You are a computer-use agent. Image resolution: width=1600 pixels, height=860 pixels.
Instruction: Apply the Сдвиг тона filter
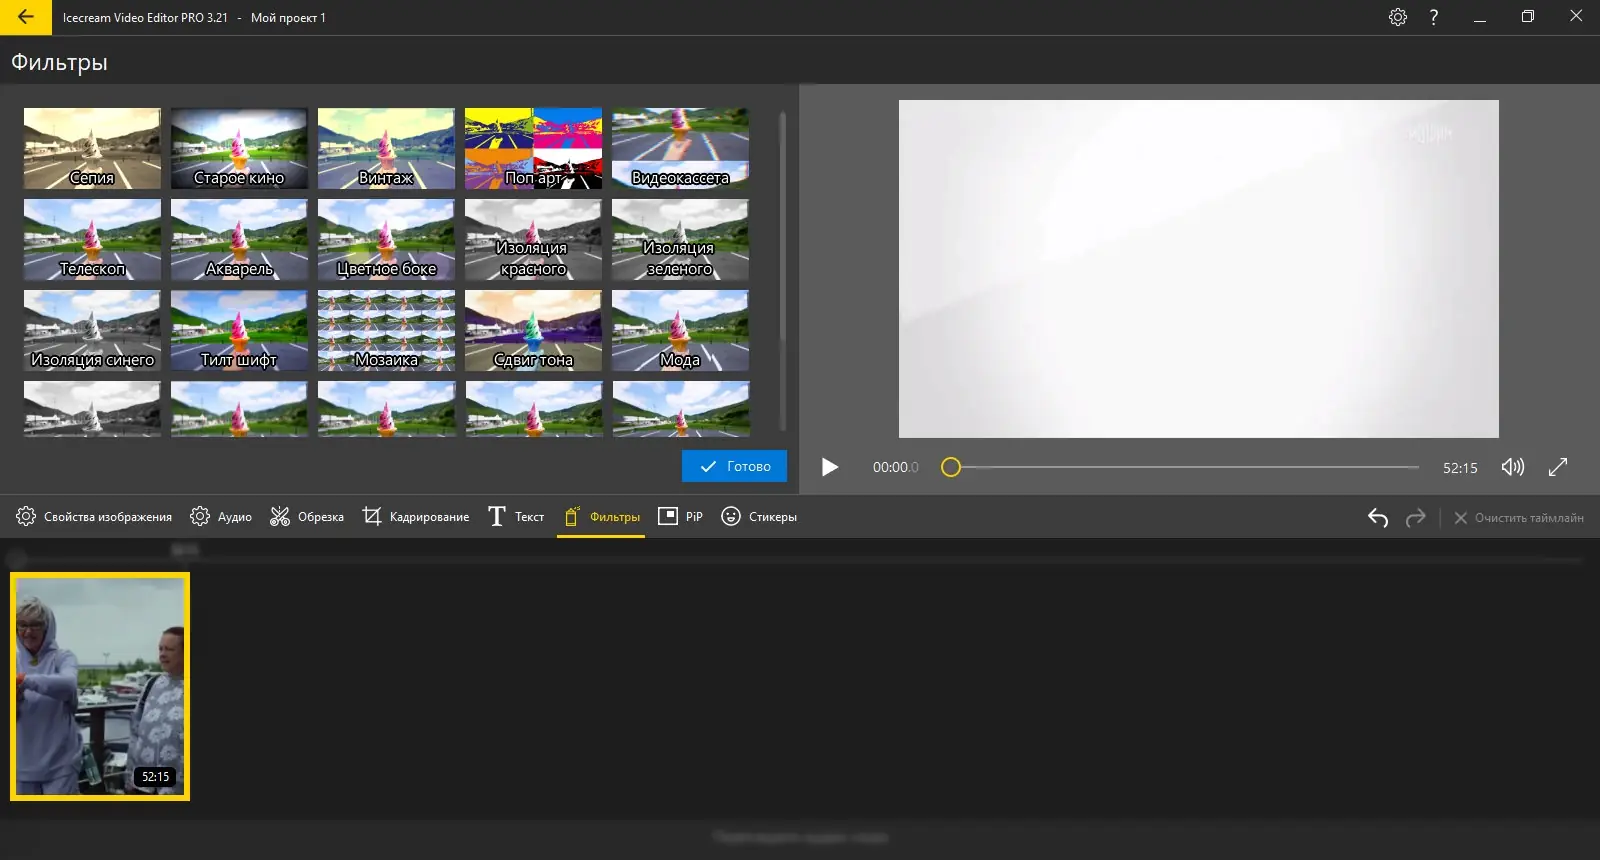pyautogui.click(x=533, y=331)
